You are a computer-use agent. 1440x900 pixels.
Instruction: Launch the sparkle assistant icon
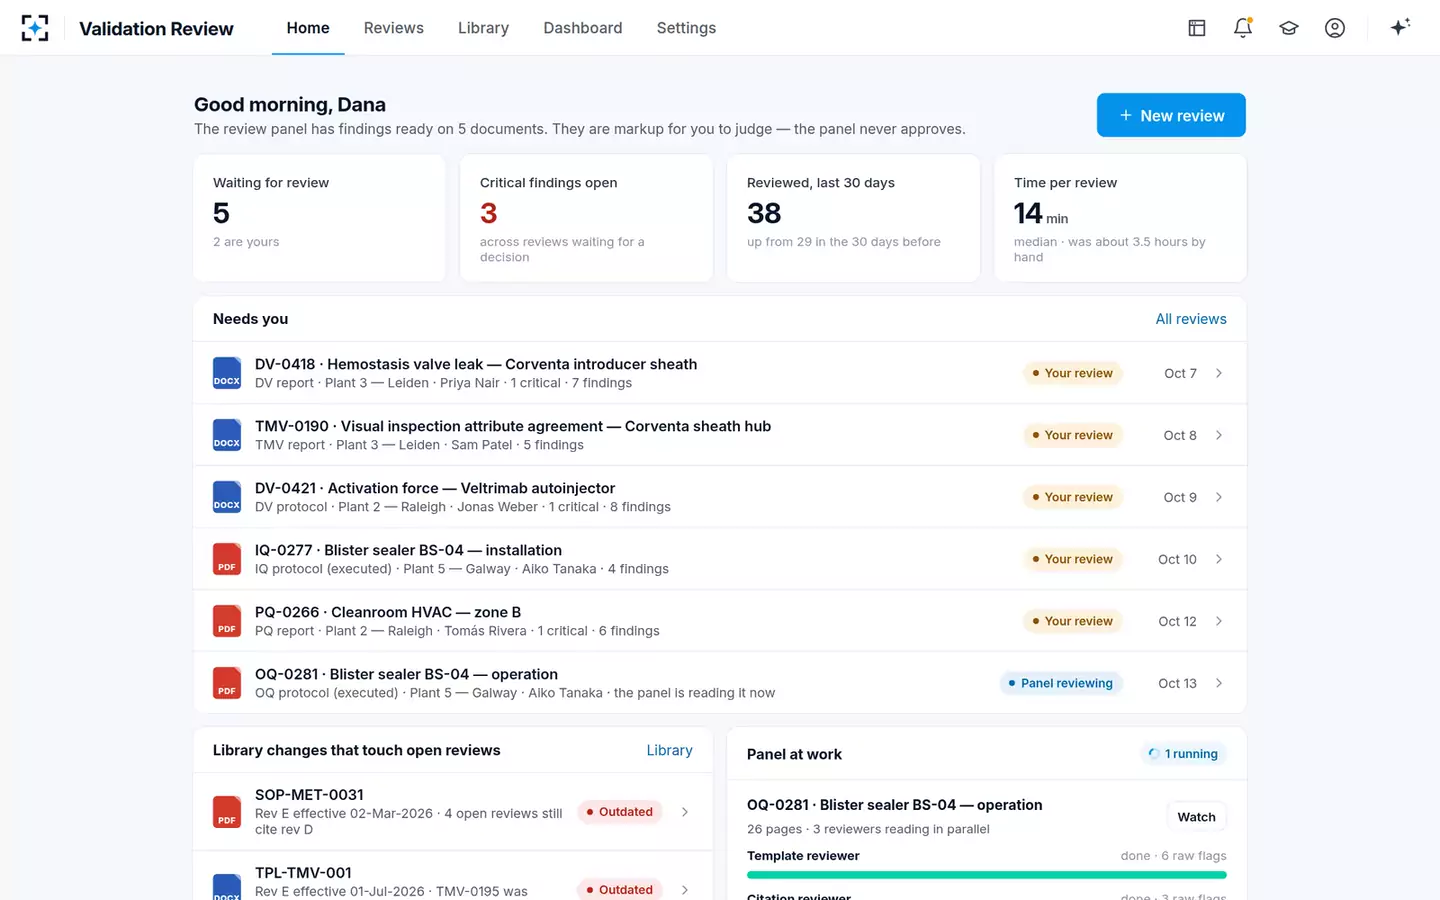(1400, 27)
